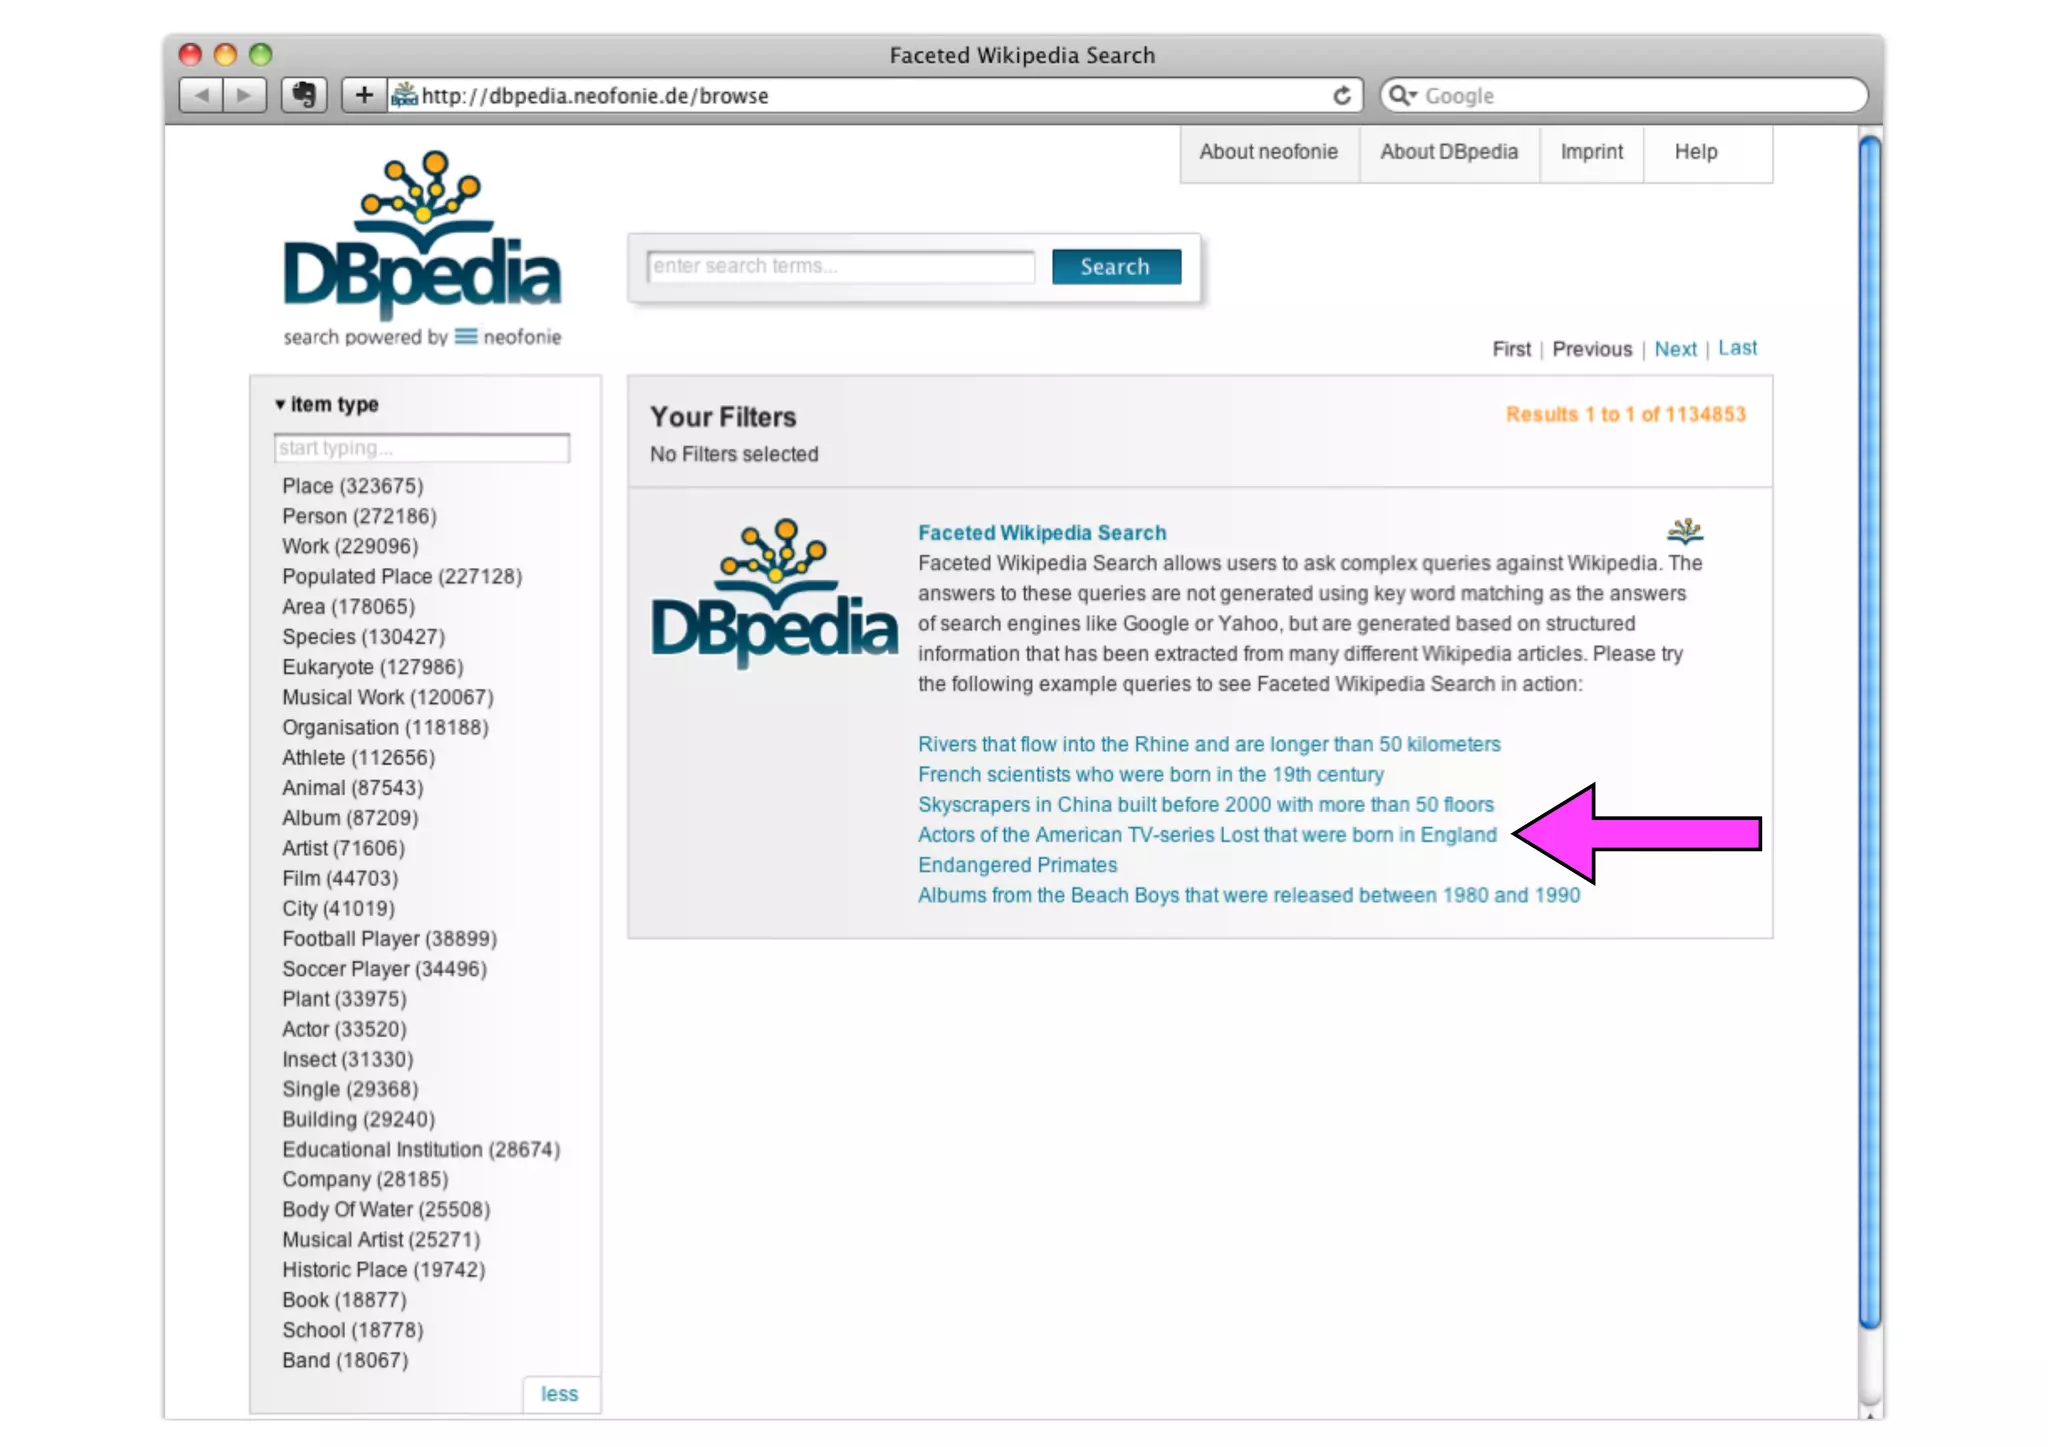
Task: Click the reload page icon
Action: (1341, 95)
